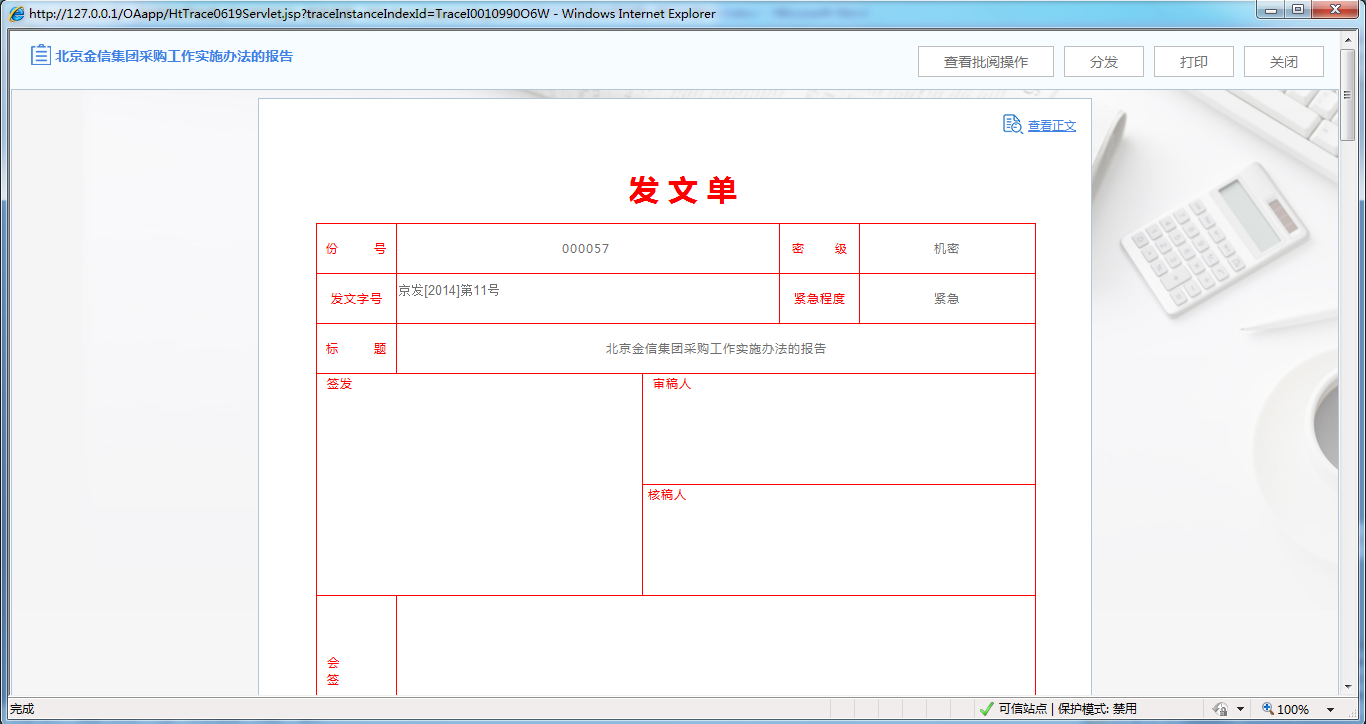The width and height of the screenshot is (1366, 724).
Task: Open the document body via 查看正文 link
Action: coord(1050,125)
